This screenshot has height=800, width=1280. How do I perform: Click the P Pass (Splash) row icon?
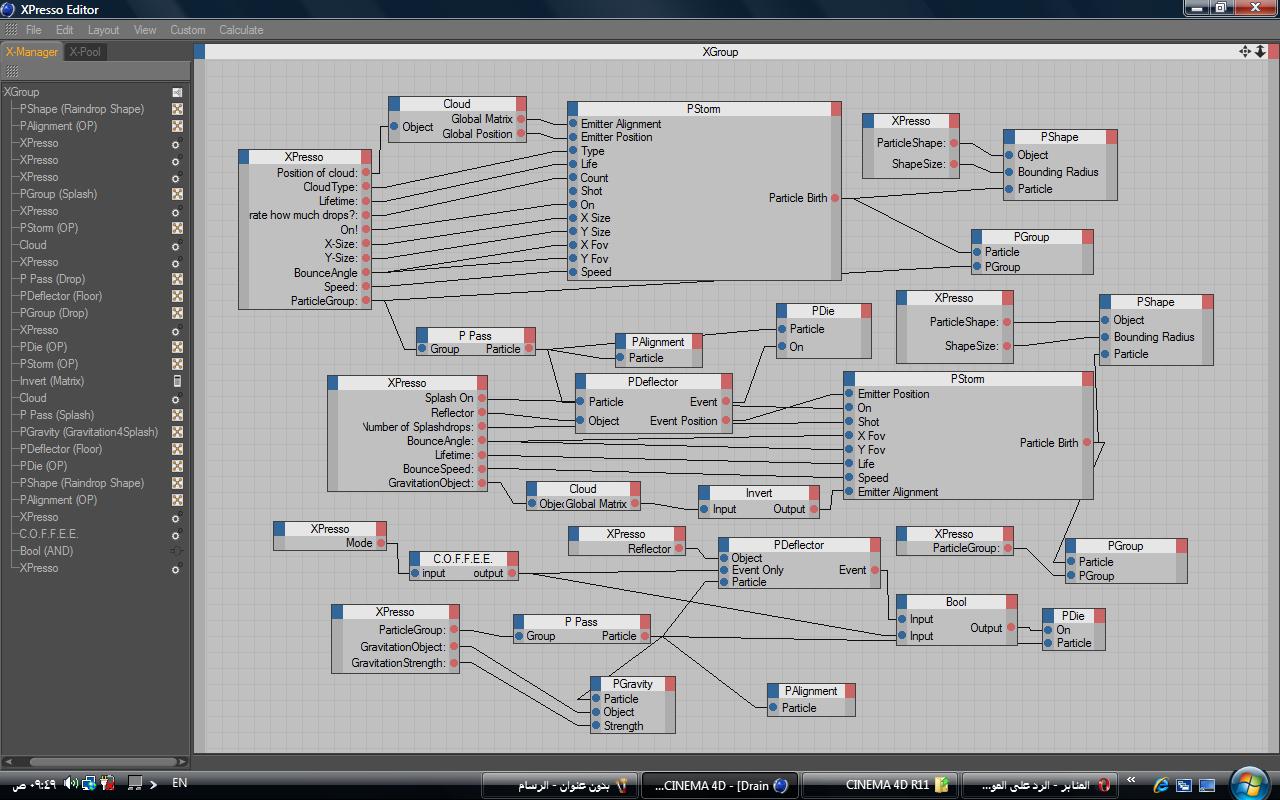(177, 415)
